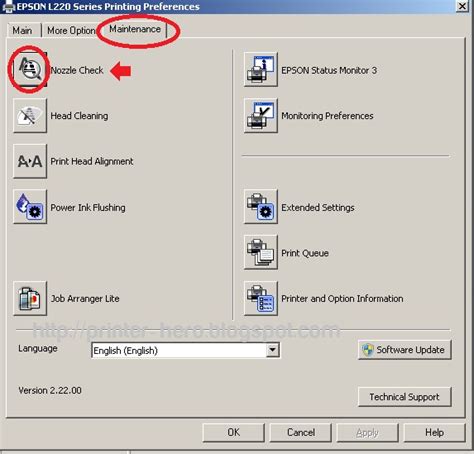The height and width of the screenshot is (454, 474).
Task: Click the "Language" label text
Action: point(38,348)
